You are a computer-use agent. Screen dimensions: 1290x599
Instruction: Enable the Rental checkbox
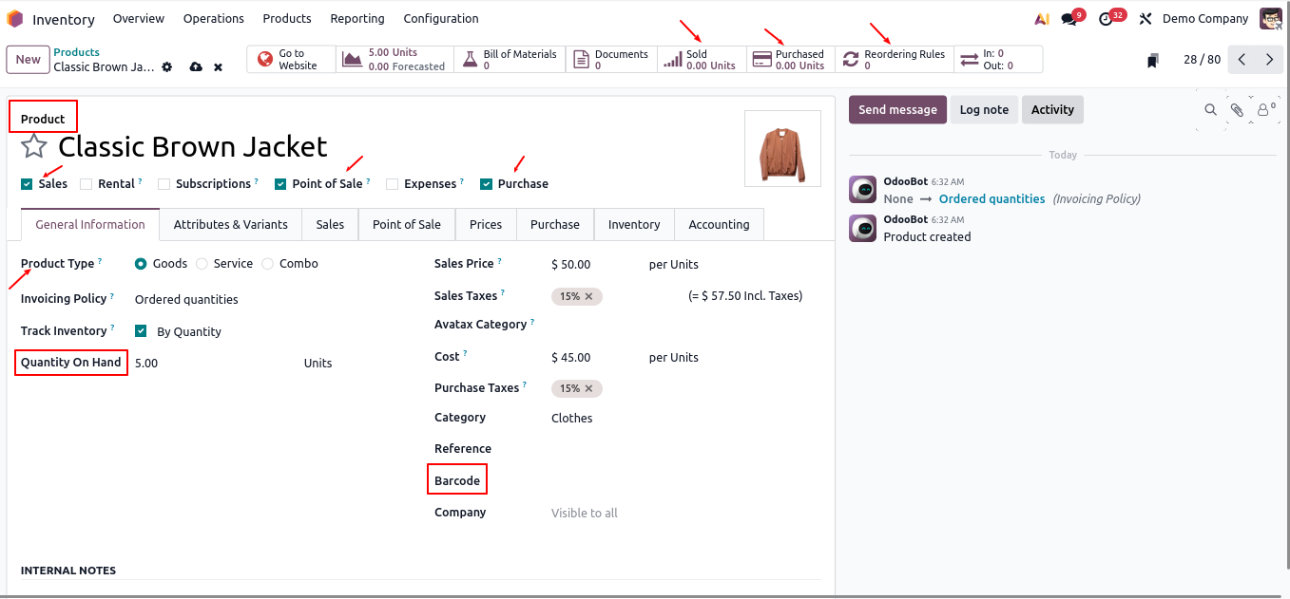[86, 184]
